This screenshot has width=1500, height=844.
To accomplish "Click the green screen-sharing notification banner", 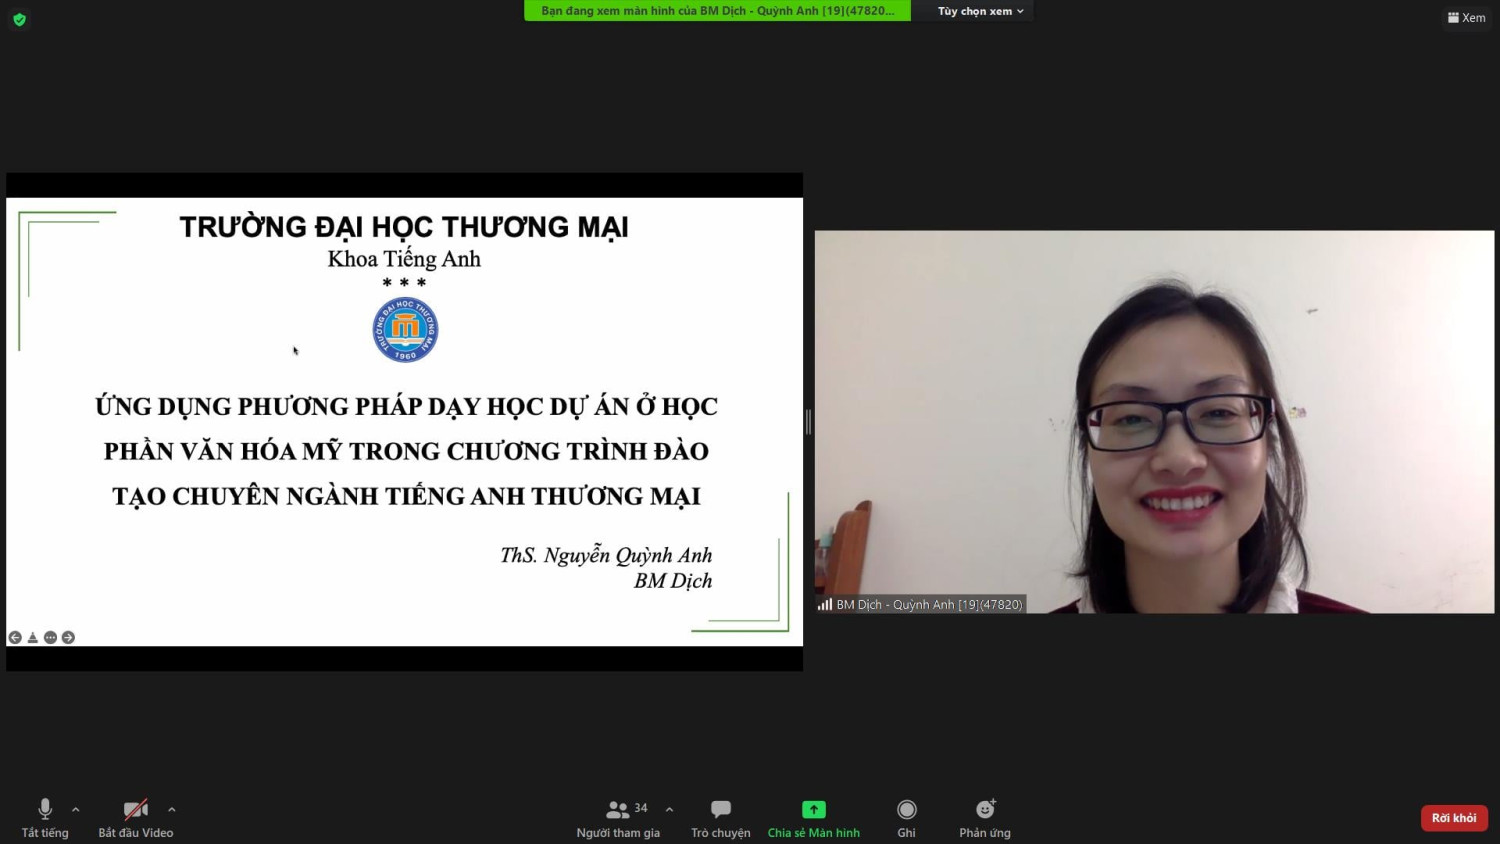I will tap(717, 11).
